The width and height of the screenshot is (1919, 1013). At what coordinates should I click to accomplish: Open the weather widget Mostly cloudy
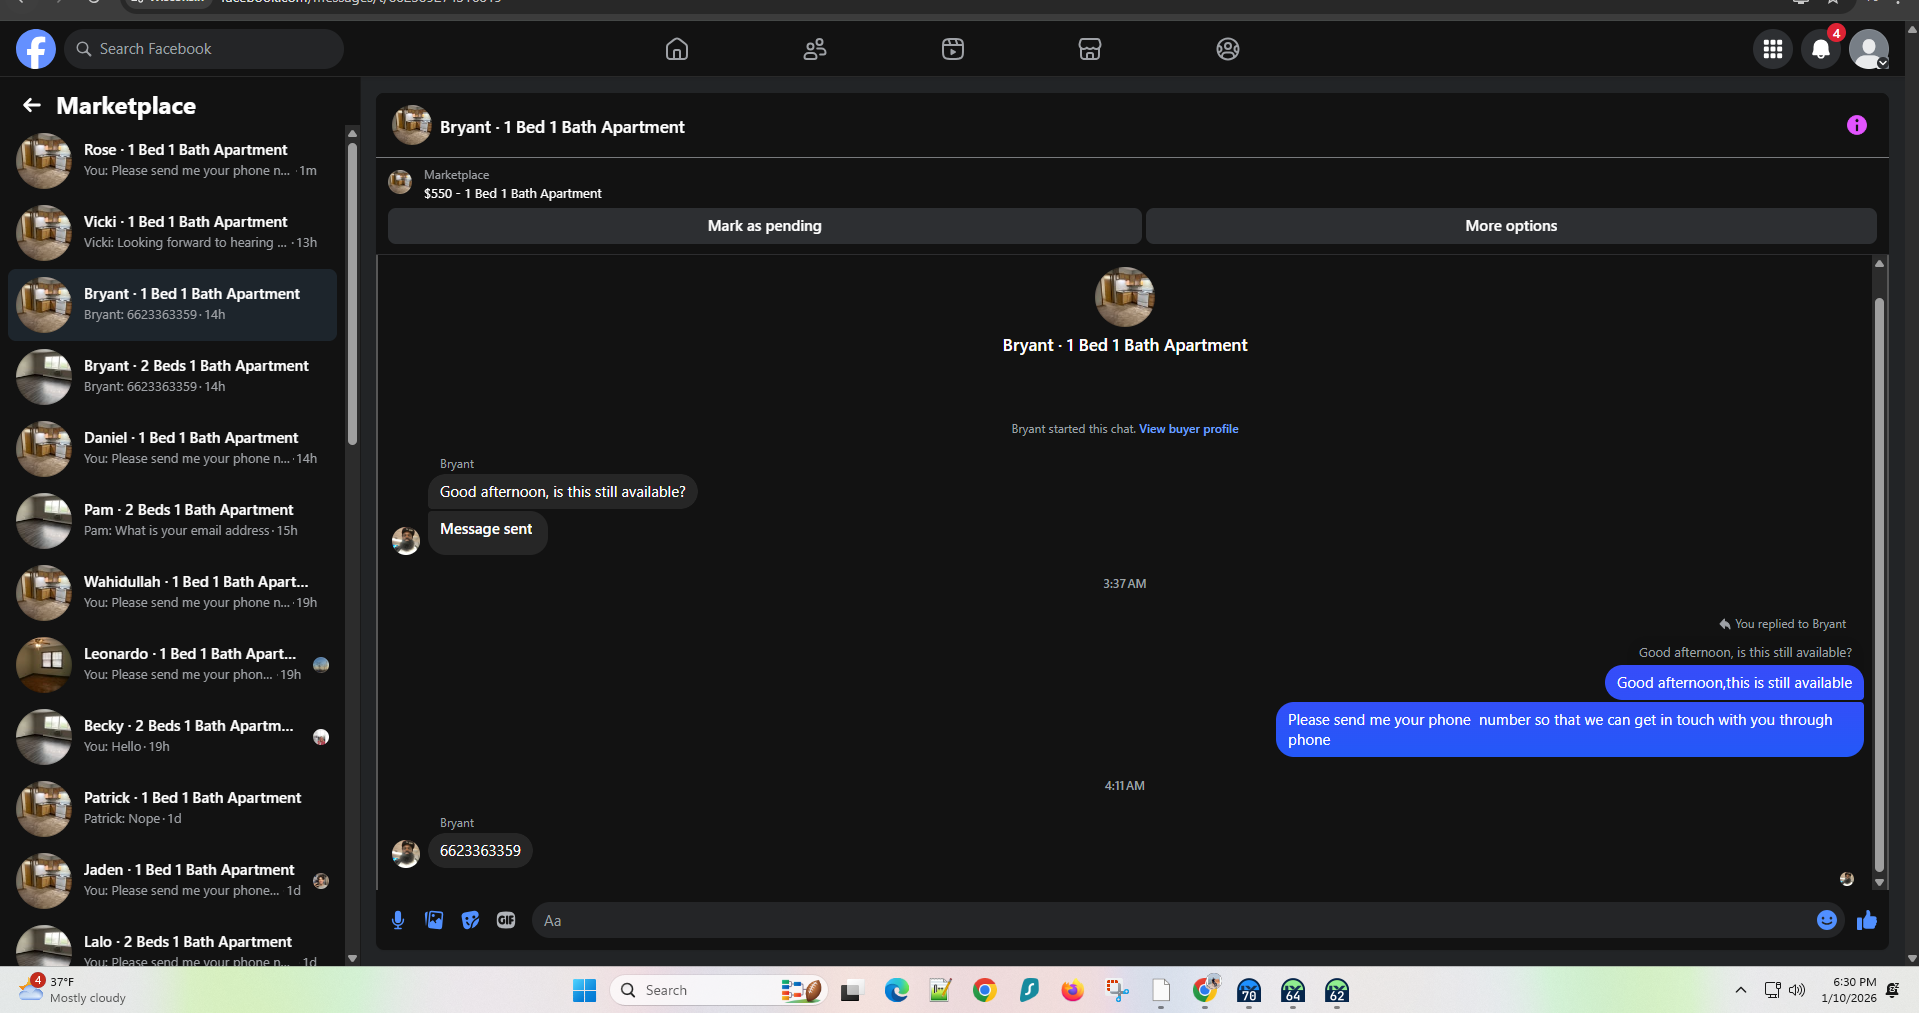(72, 990)
